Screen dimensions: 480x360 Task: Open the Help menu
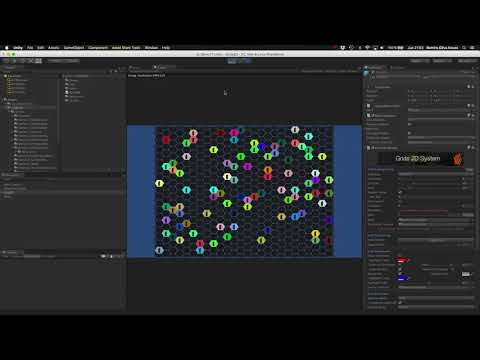point(166,48)
